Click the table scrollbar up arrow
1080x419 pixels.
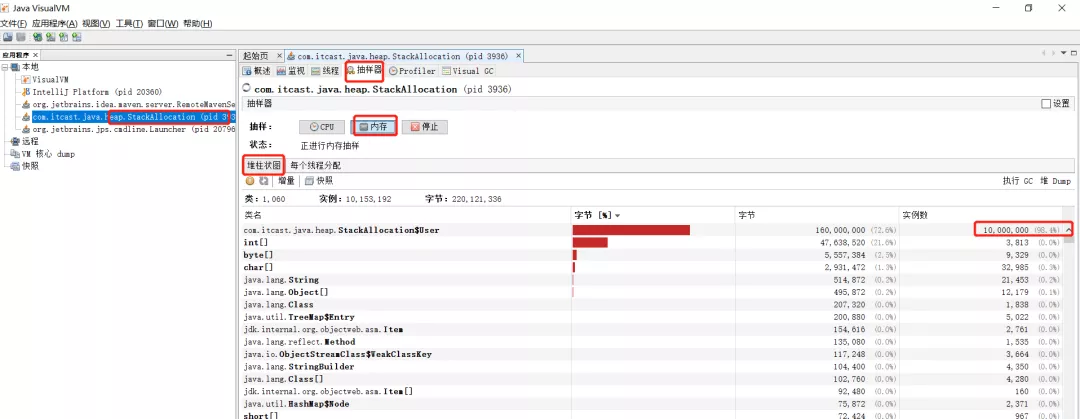pos(1069,229)
